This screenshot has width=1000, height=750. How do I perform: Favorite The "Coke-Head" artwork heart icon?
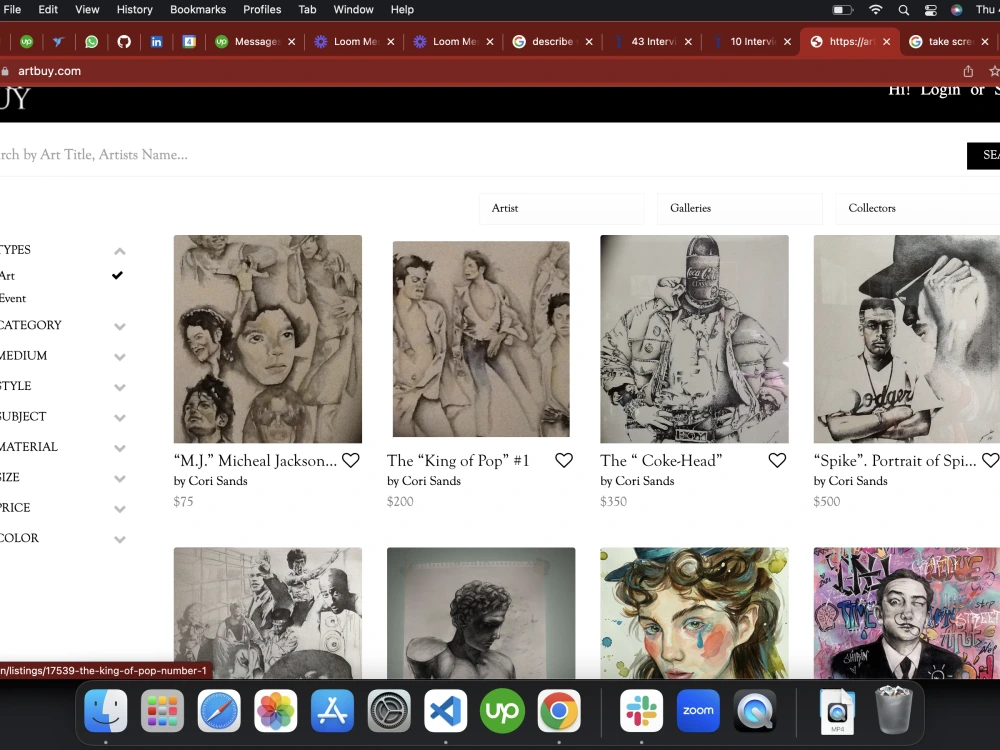(777, 460)
